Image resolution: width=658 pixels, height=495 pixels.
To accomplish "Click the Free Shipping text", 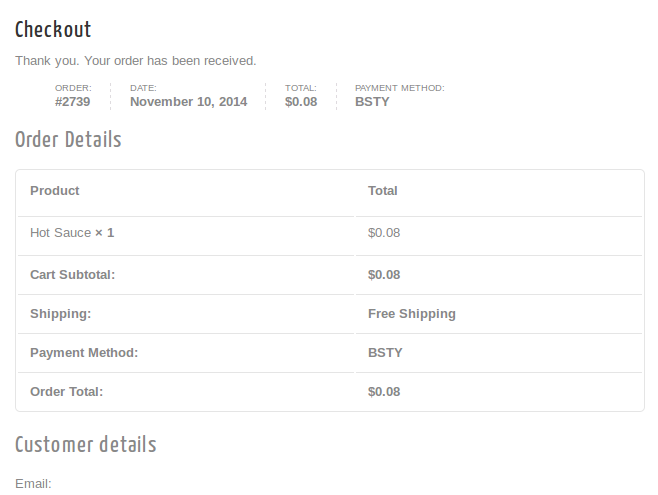I will pos(412,314).
